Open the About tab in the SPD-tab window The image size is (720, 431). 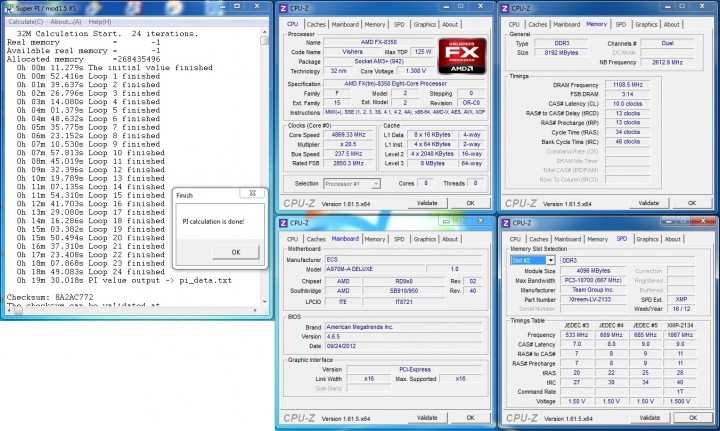673,239
